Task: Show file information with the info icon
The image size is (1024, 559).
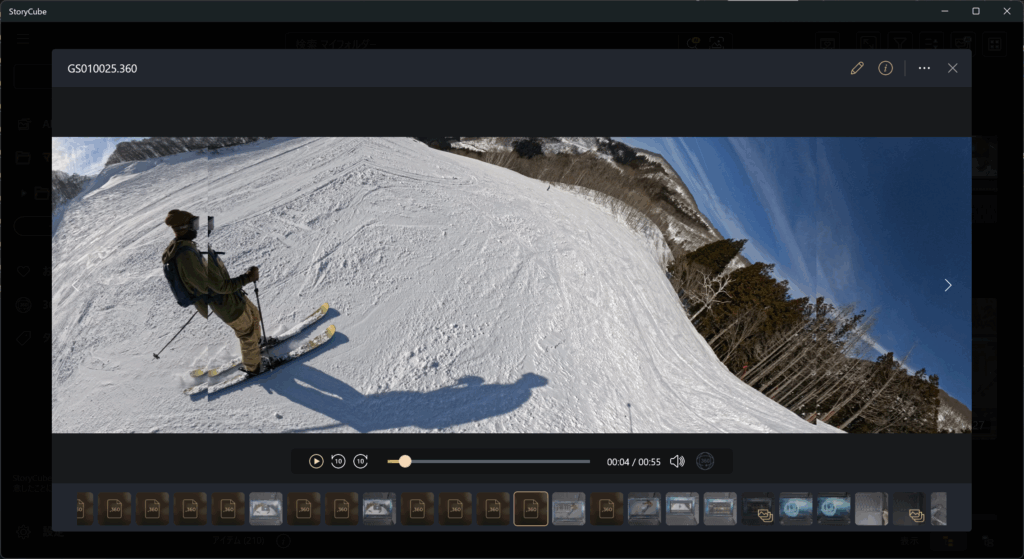Action: pos(886,68)
